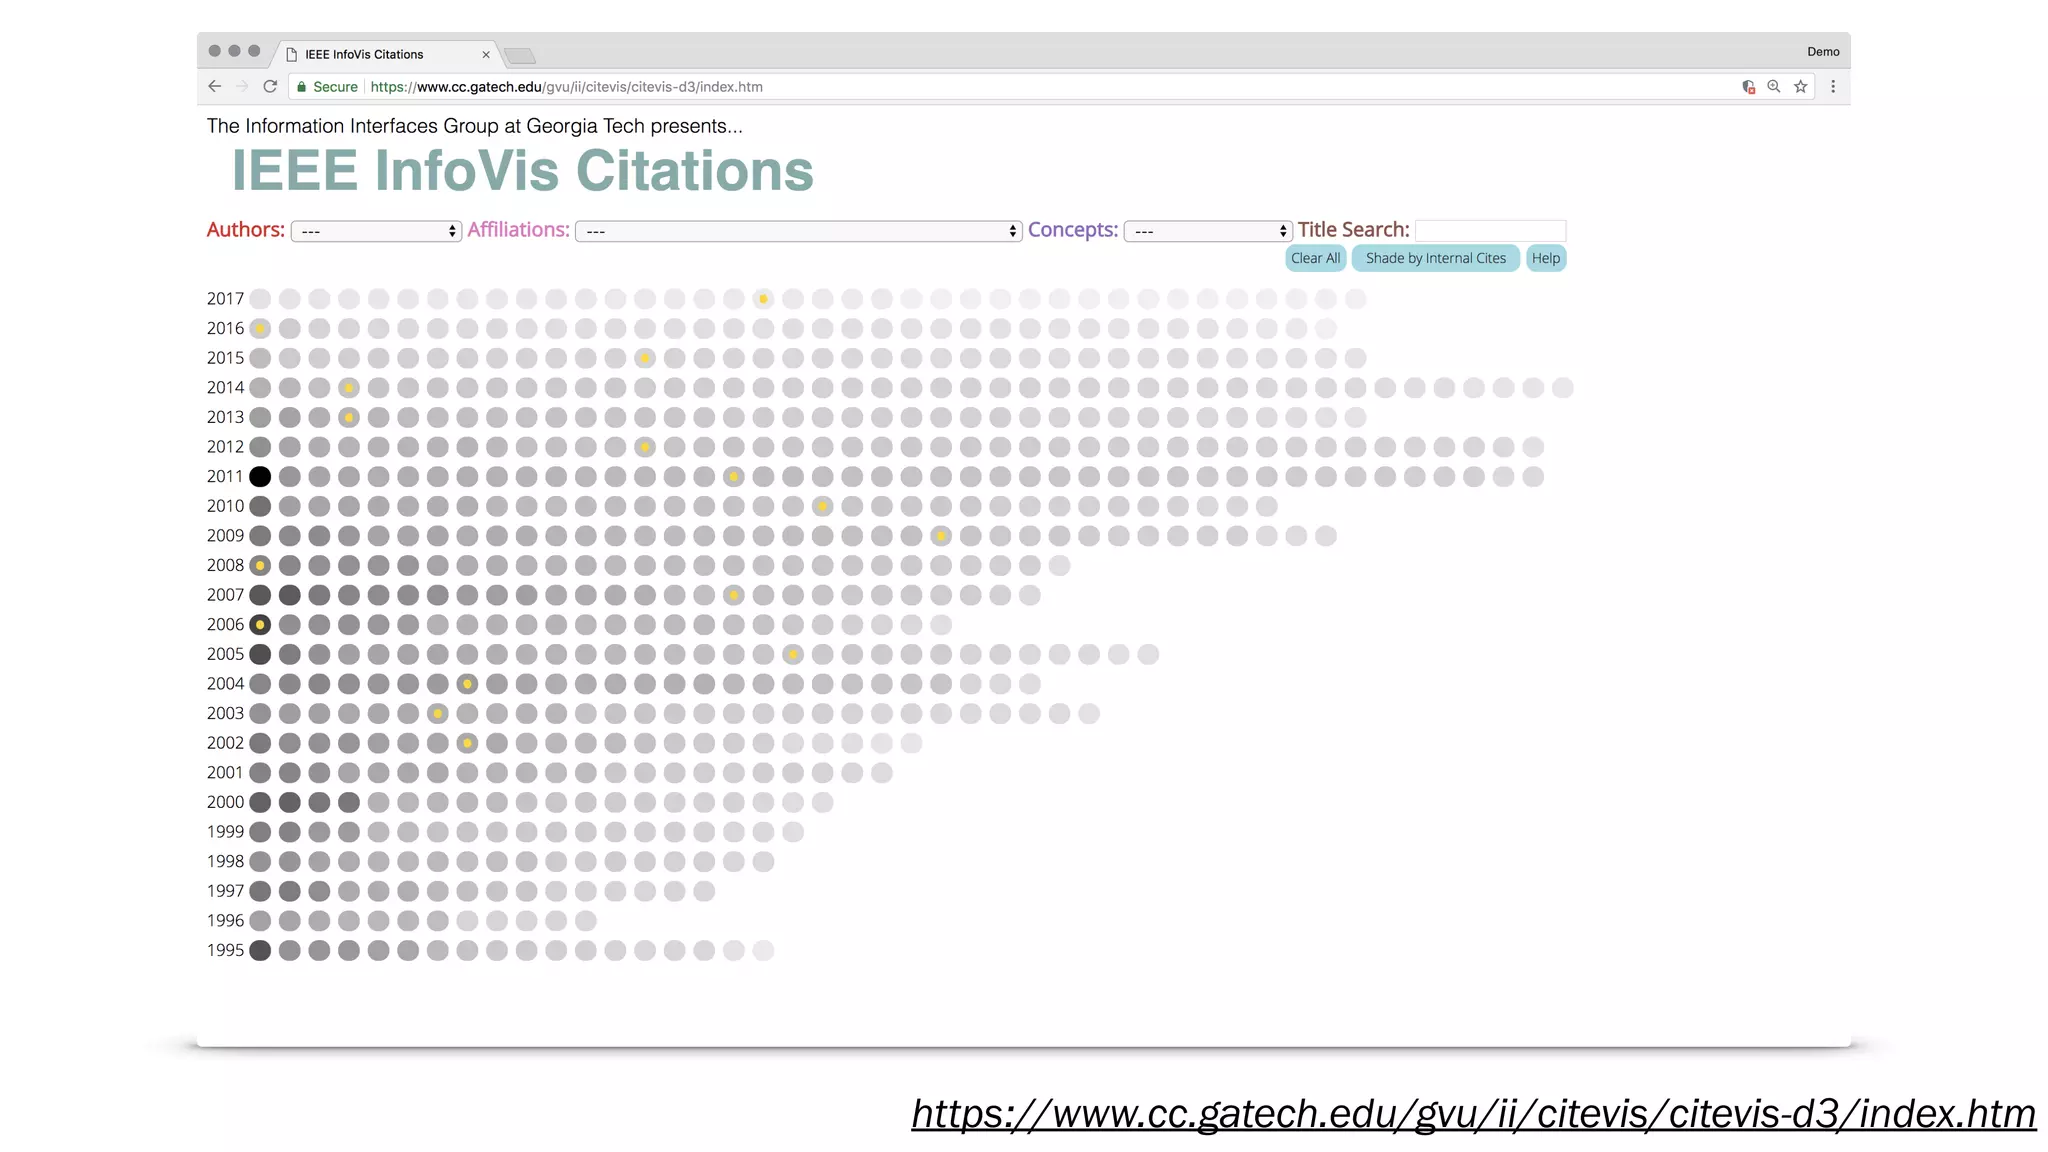Bookmark page with the star icon

click(x=1801, y=87)
